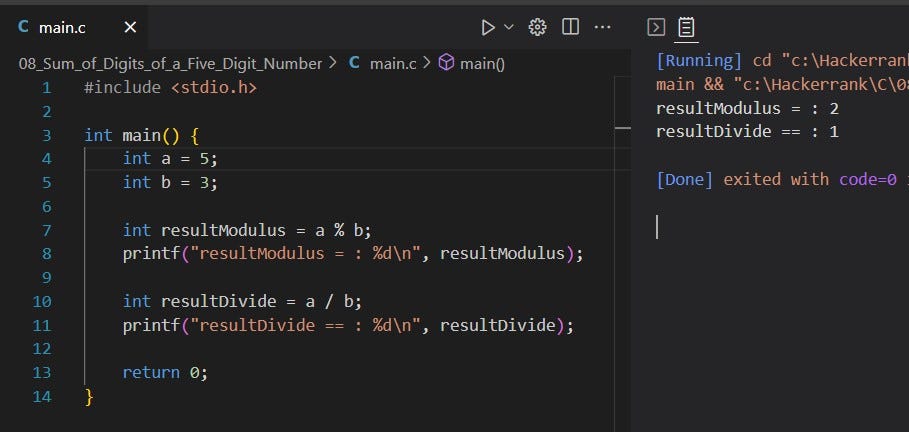Place cursor on 'int a = 5;'
This screenshot has width=909, height=432.
(170, 159)
